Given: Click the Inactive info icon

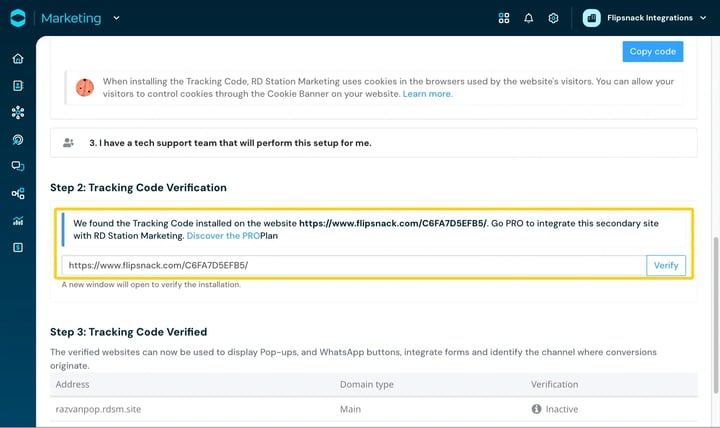Looking at the screenshot, I should coord(536,409).
